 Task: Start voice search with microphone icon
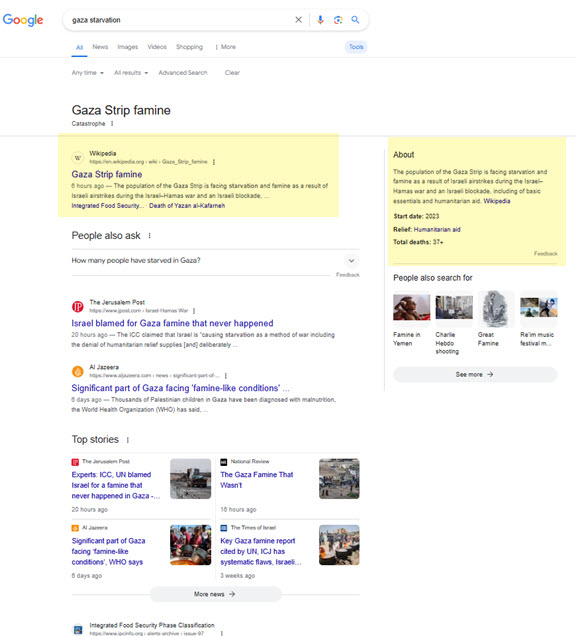point(320,19)
